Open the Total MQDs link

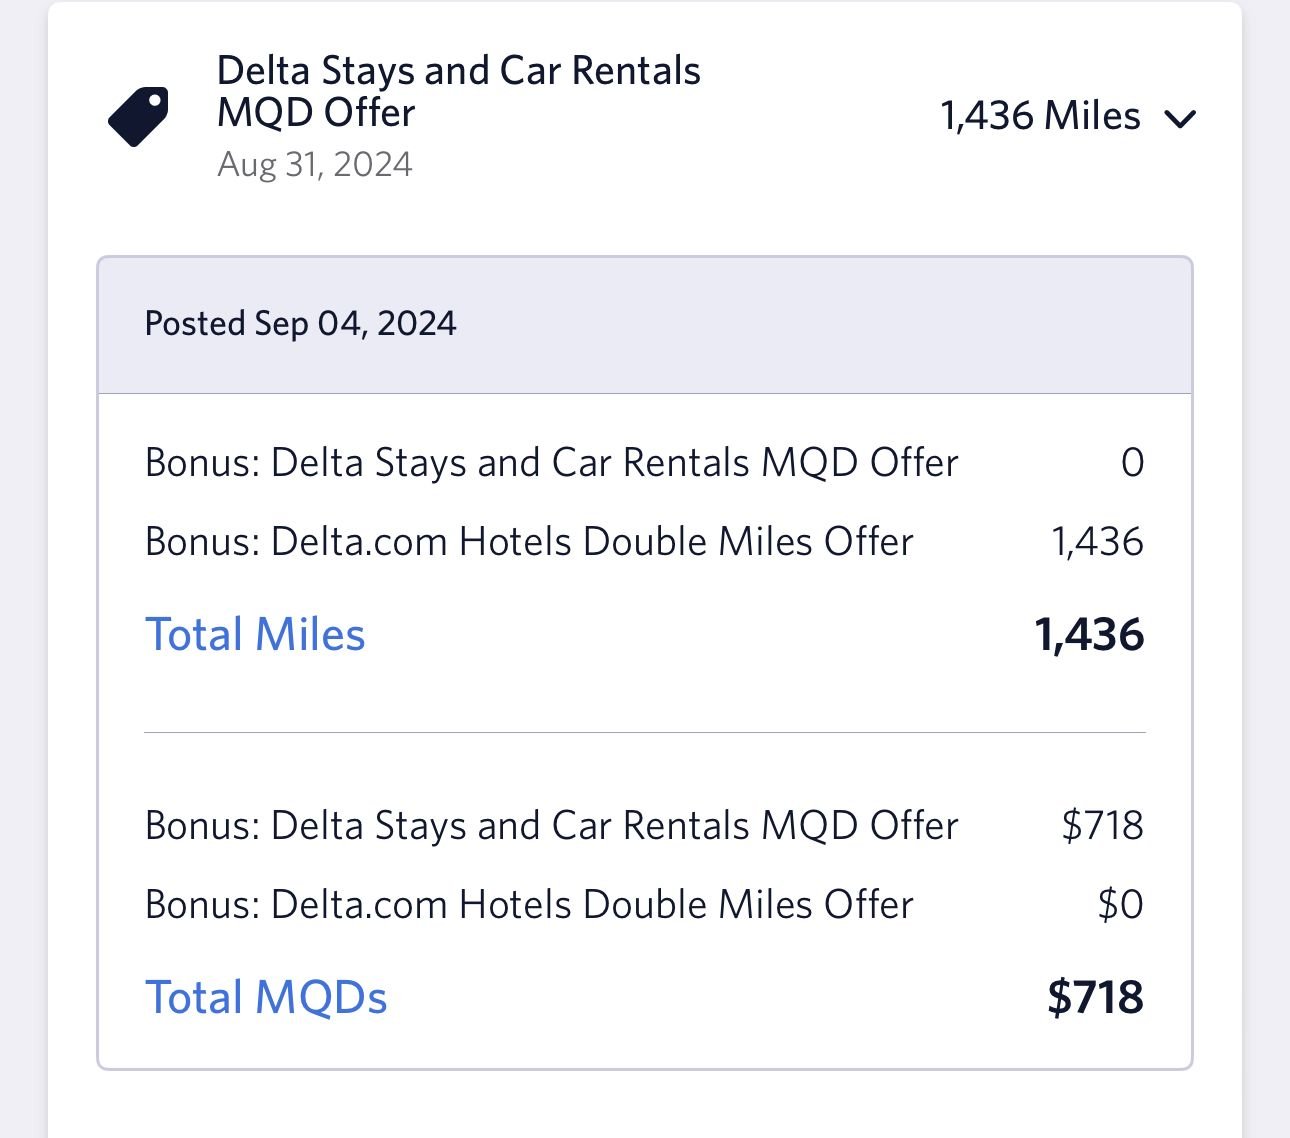[266, 997]
